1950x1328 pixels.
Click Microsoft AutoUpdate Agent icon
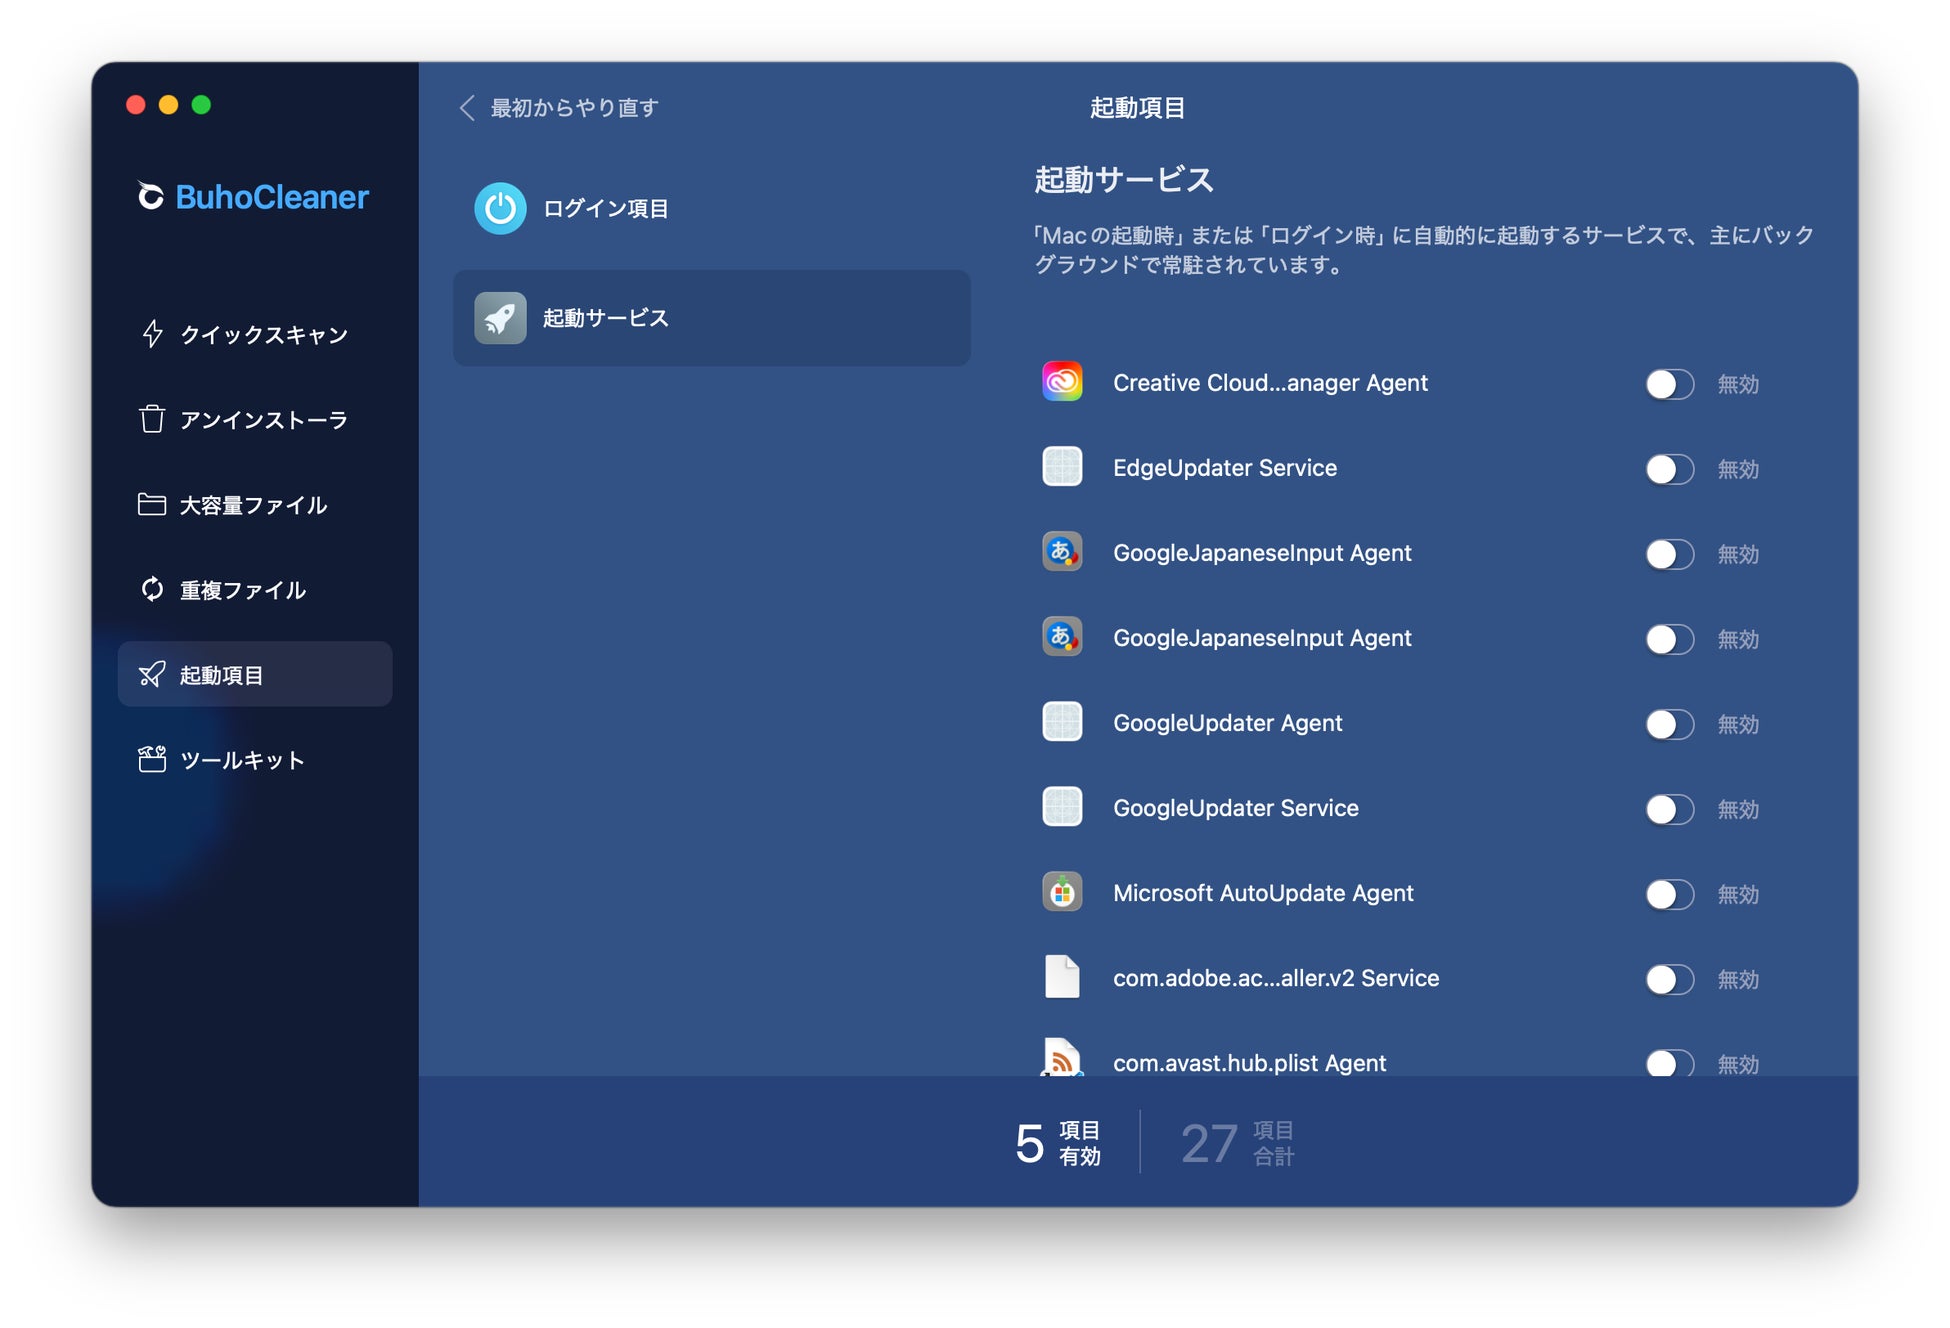(1062, 892)
